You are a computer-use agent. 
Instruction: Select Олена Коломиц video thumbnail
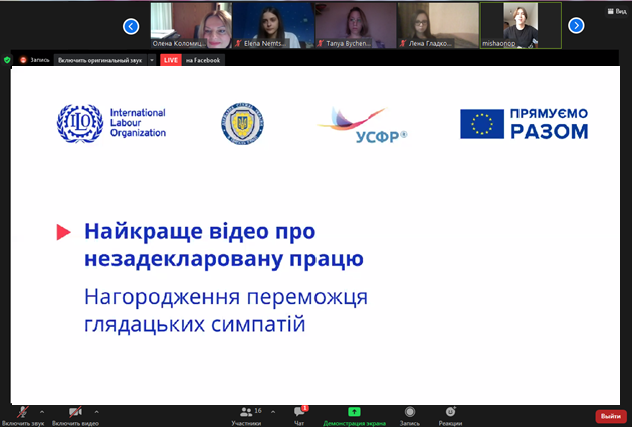191,25
